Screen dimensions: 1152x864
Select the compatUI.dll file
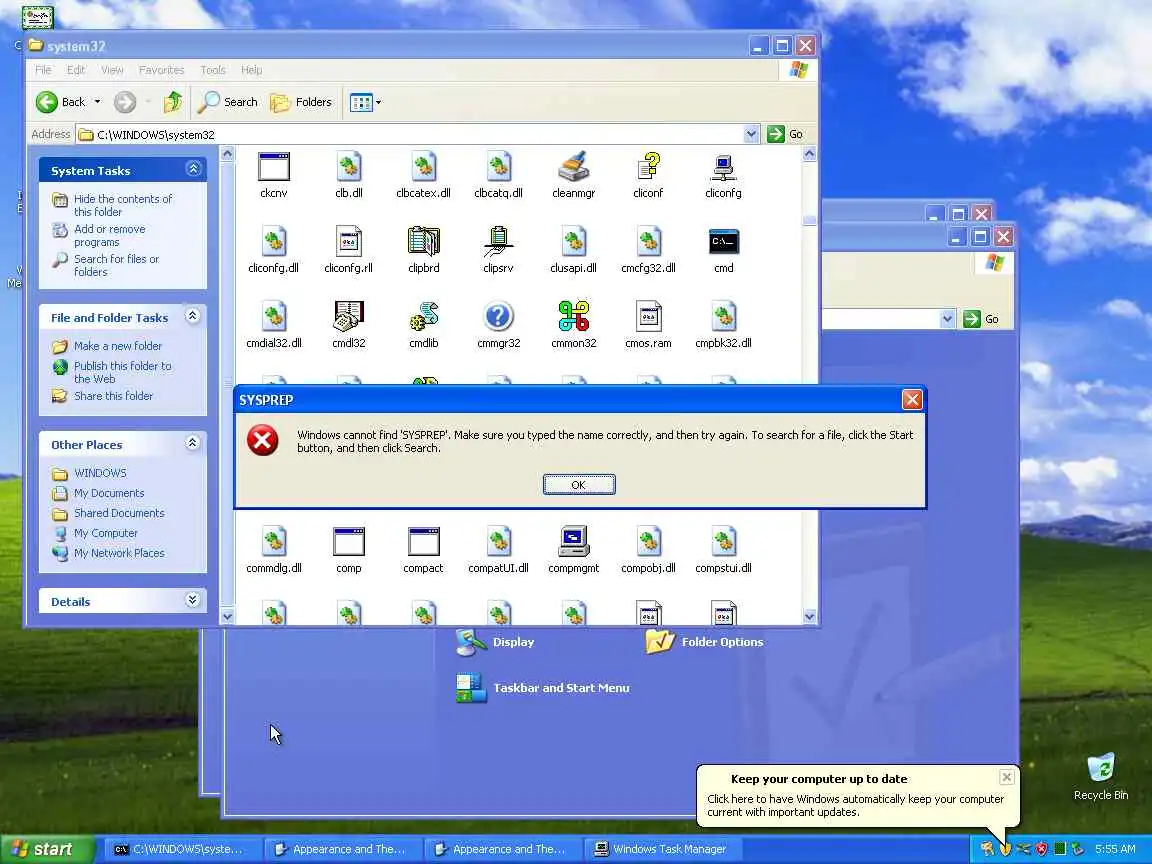coord(499,541)
